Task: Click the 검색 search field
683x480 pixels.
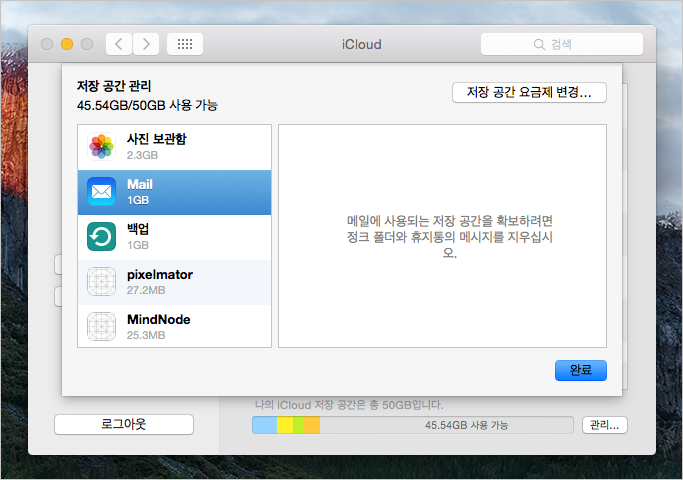Action: point(561,44)
